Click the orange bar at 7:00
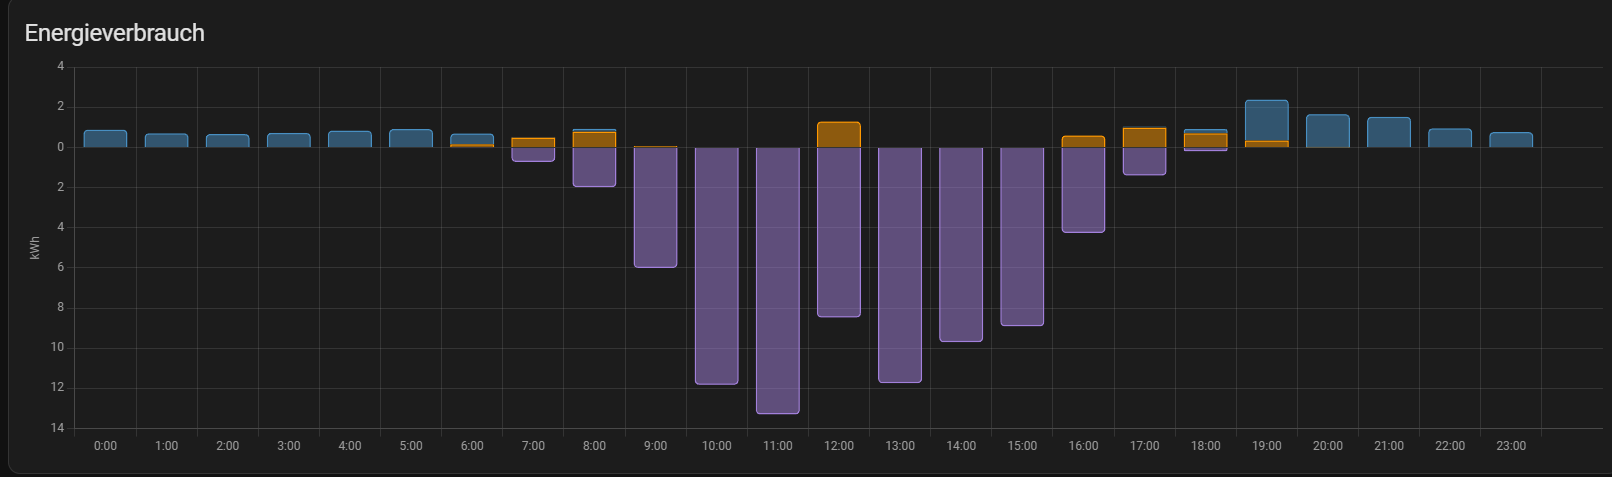1612x477 pixels. coord(533,143)
